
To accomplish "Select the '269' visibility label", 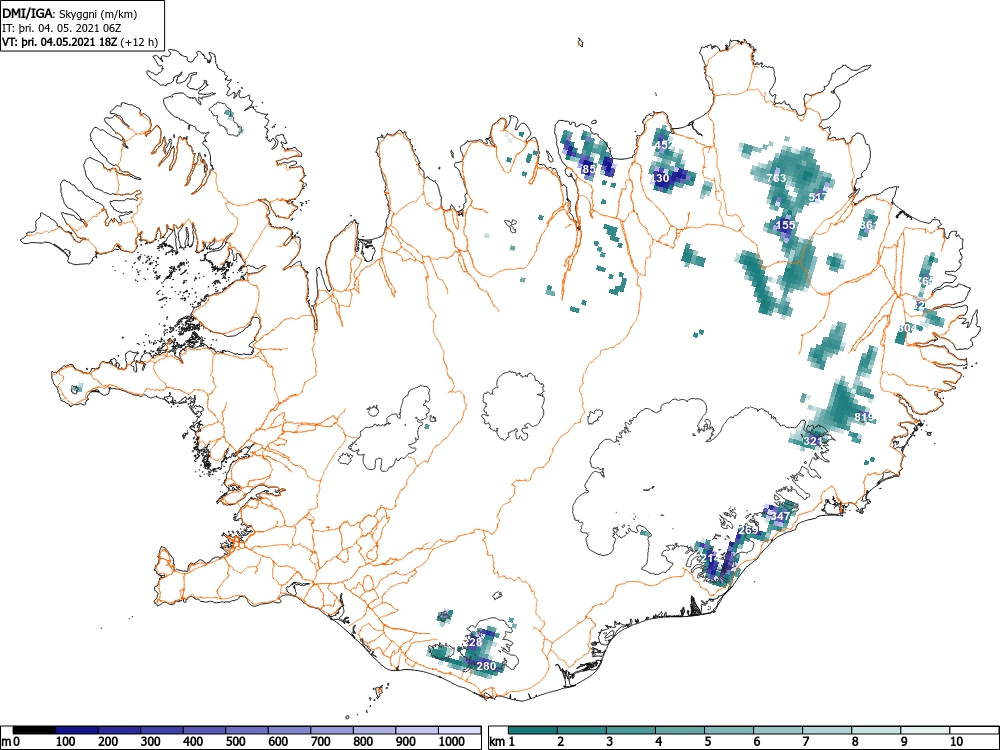I will point(748,530).
